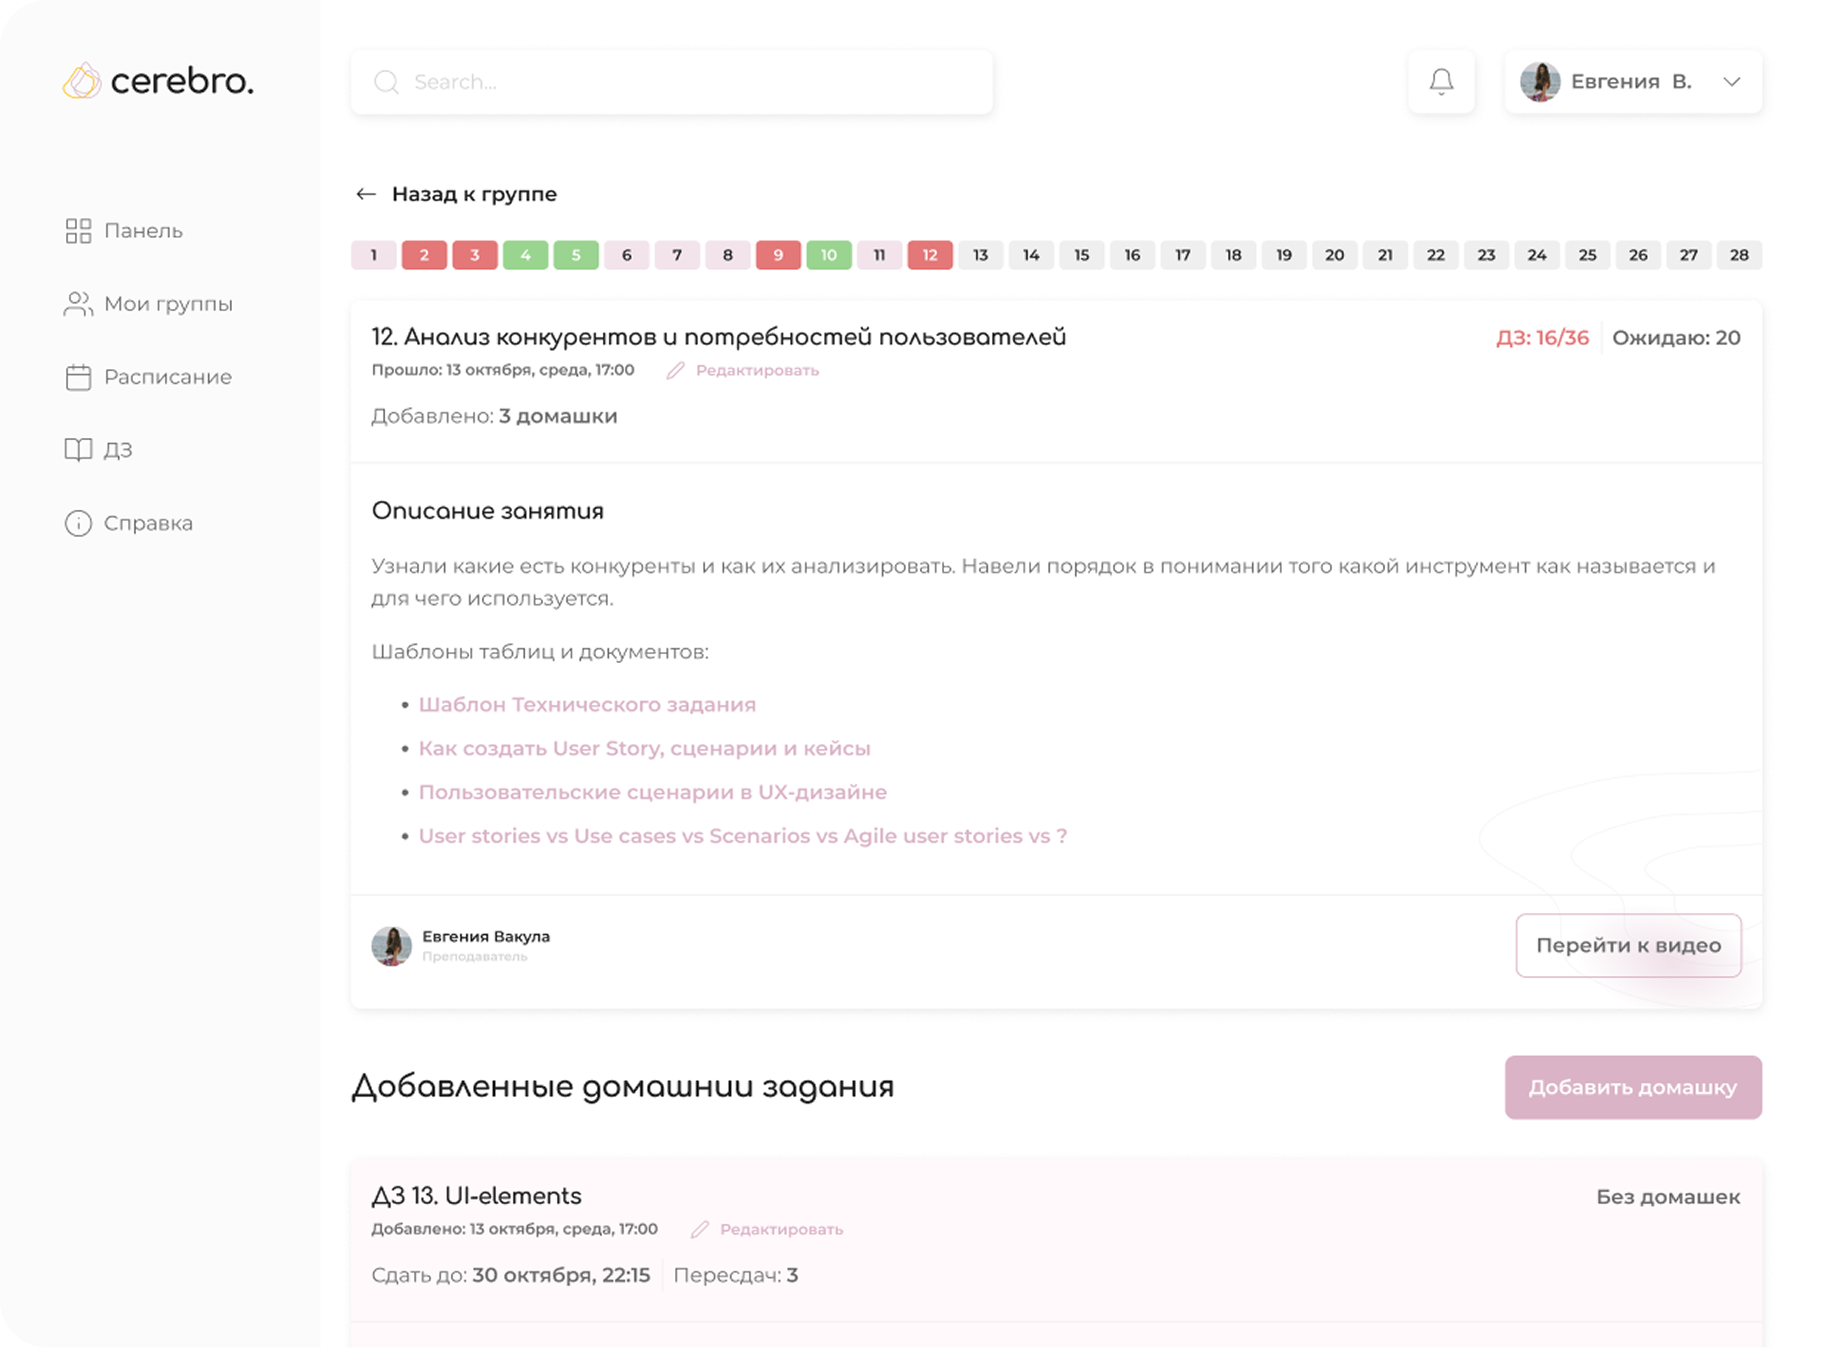Click the Добавить домашку button
Screen dimensions: 1826x1348
tap(1632, 1087)
